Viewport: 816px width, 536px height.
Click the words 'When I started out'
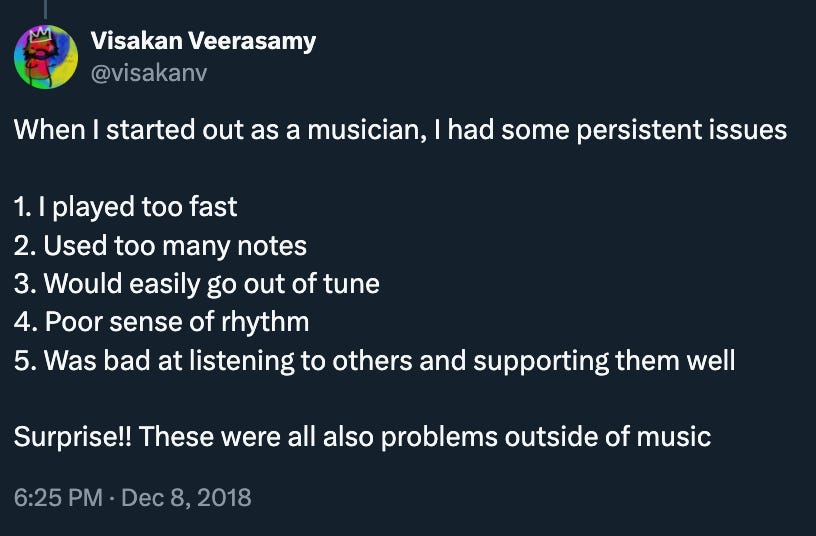[129, 130]
